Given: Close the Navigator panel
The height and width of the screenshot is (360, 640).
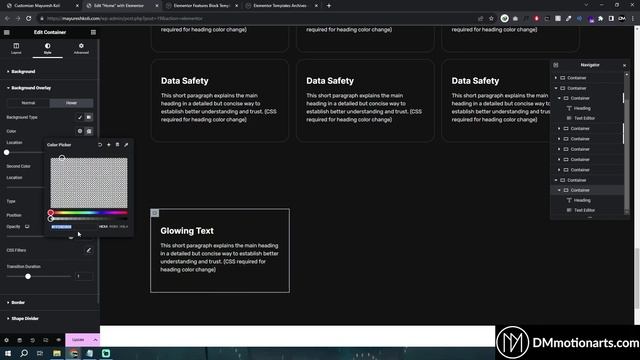Looking at the screenshot, I should 624,65.
